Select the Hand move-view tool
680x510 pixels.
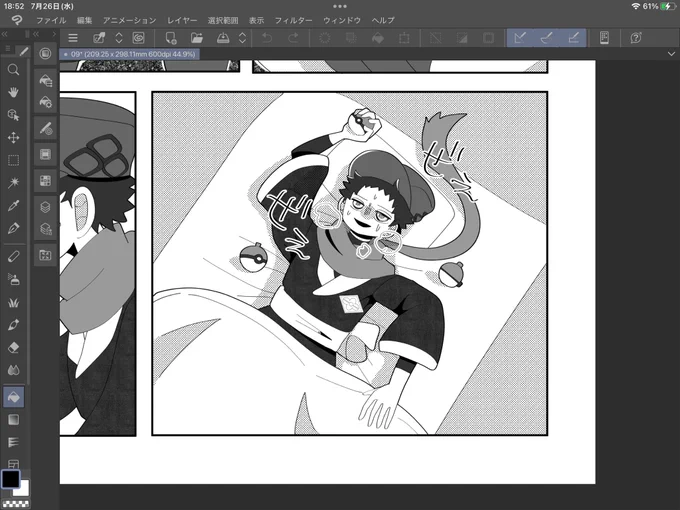coord(13,92)
